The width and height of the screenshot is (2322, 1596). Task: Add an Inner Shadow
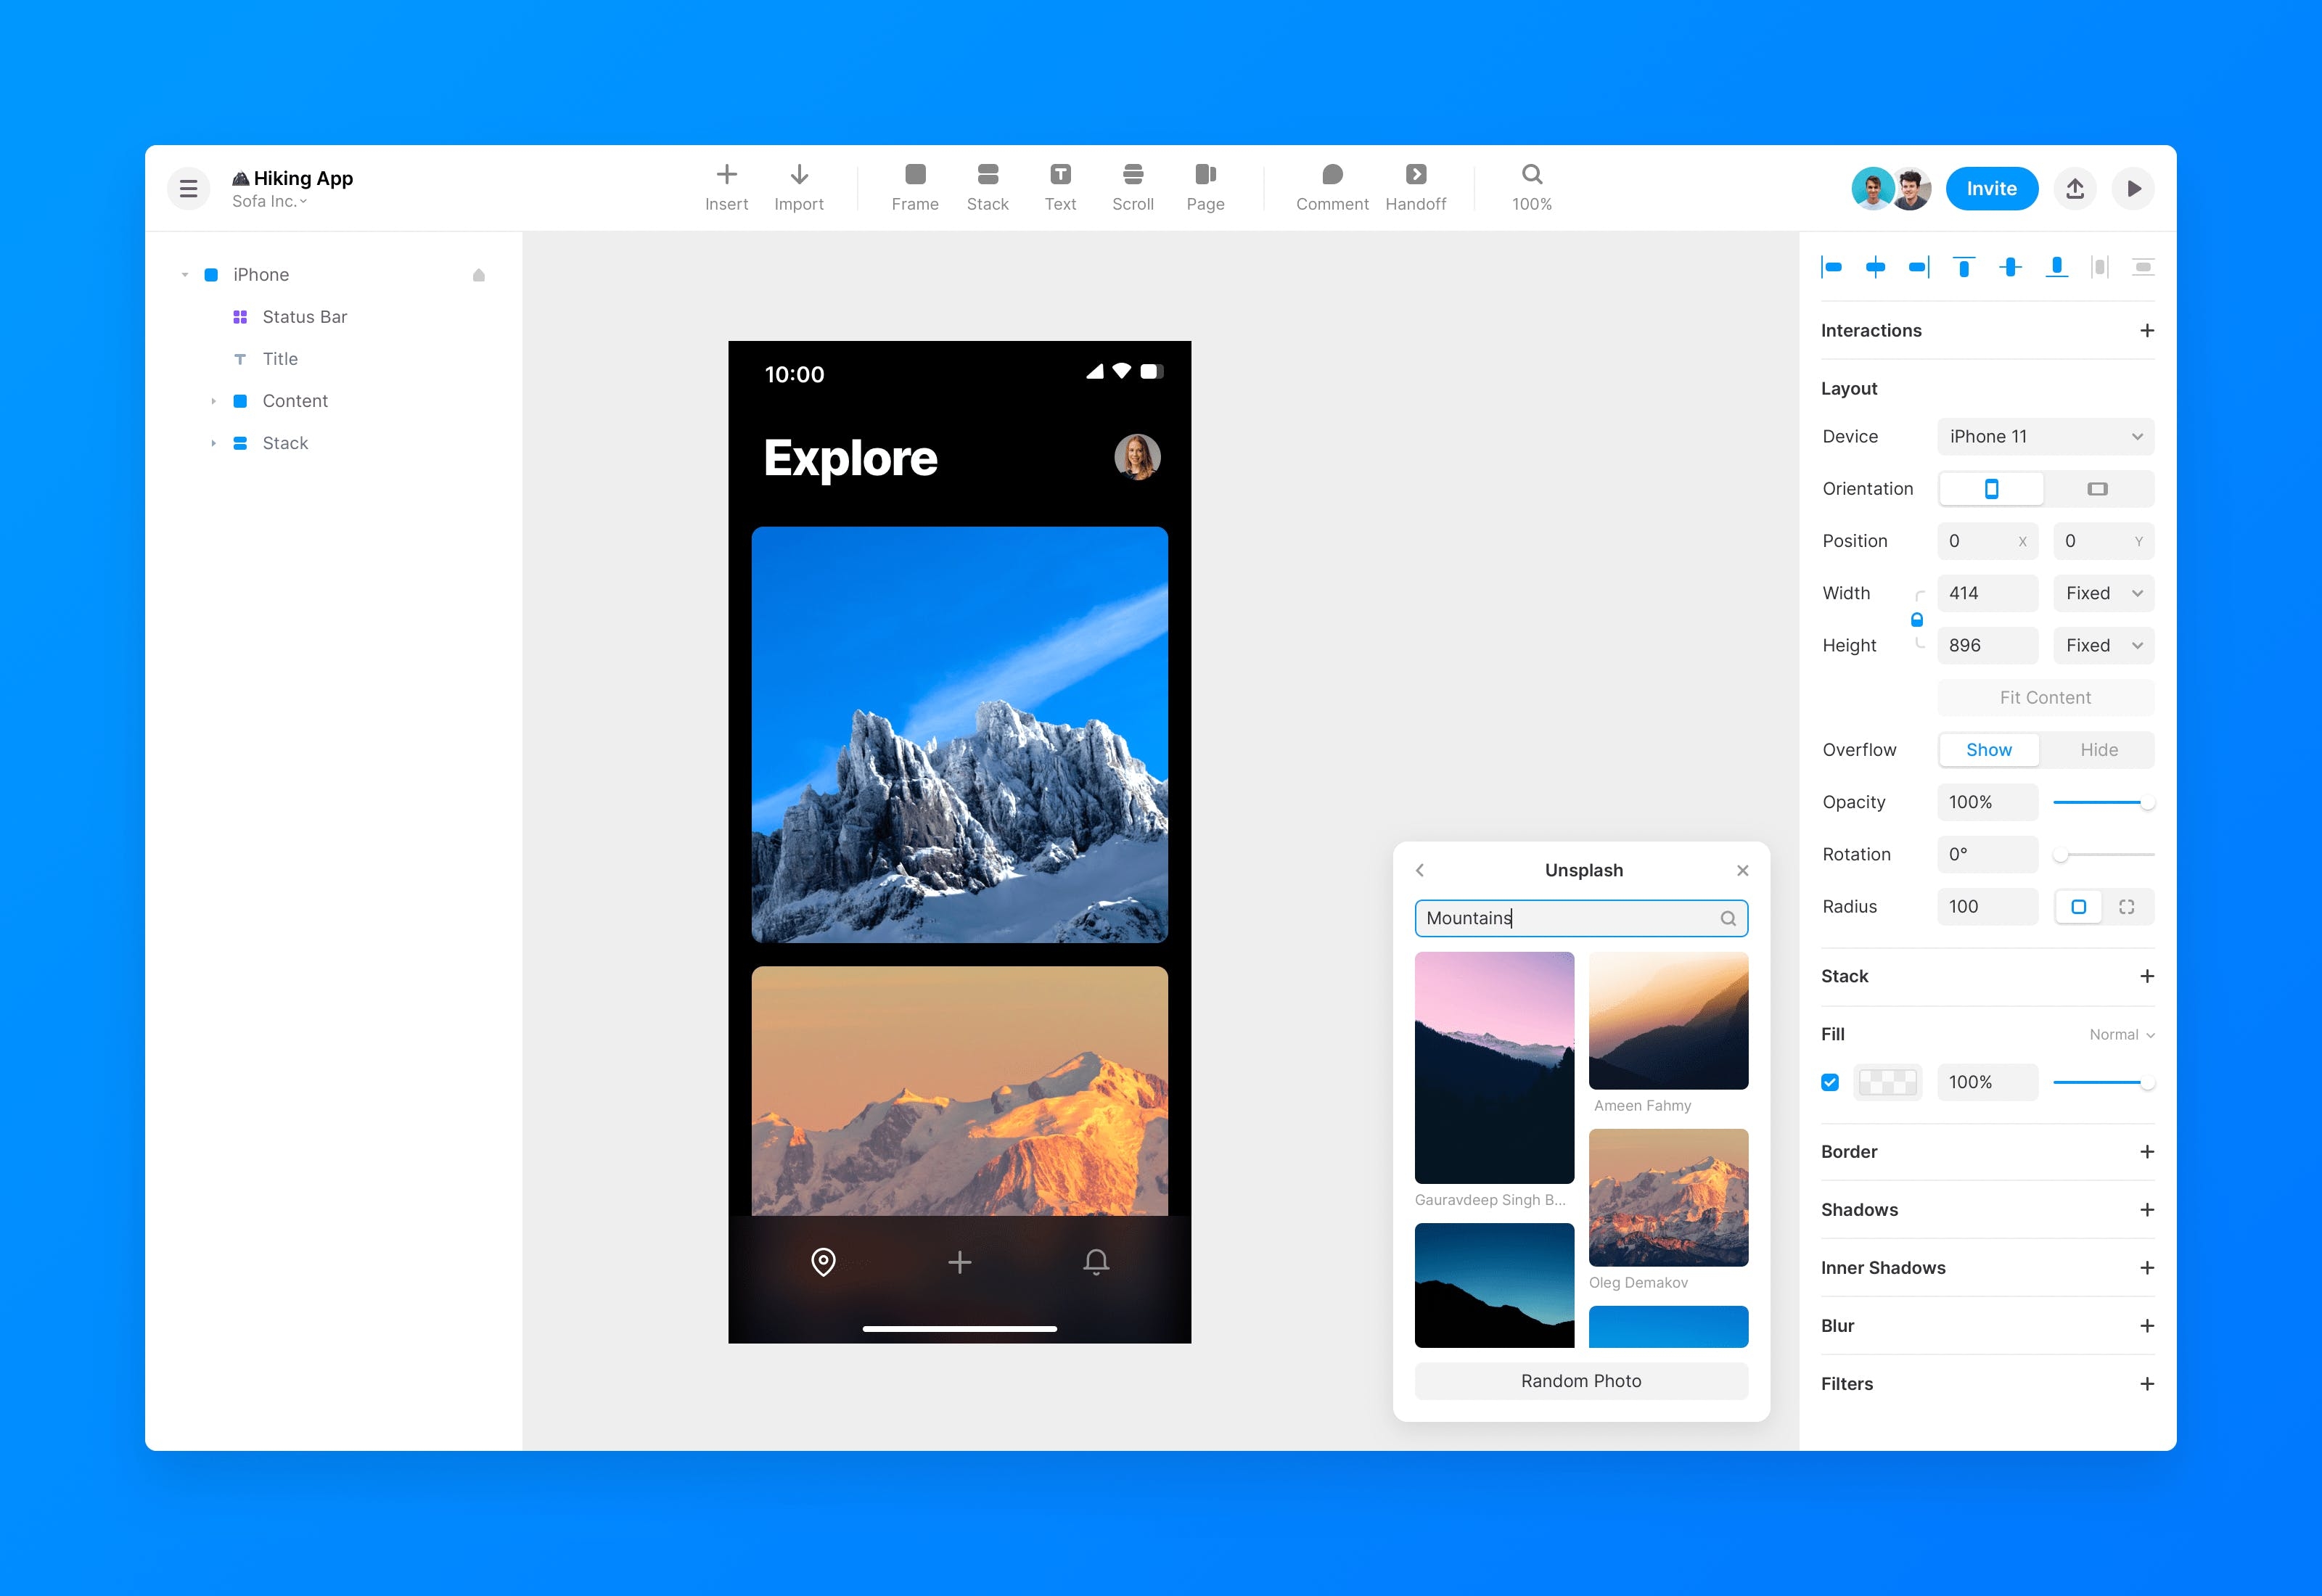click(2147, 1268)
